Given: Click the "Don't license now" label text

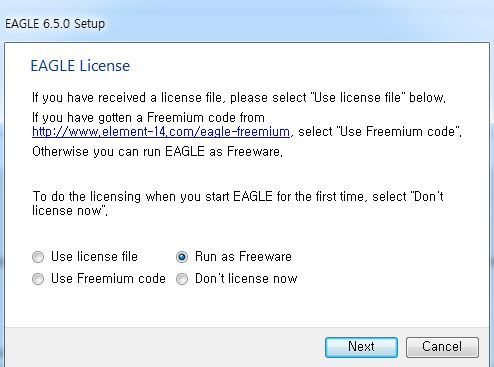Looking at the screenshot, I should pos(246,279).
